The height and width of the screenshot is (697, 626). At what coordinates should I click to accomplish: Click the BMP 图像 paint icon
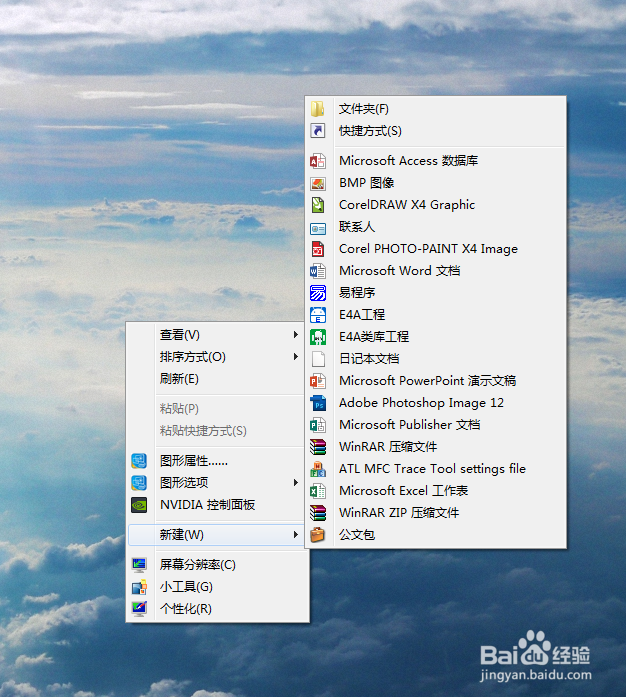(x=317, y=183)
